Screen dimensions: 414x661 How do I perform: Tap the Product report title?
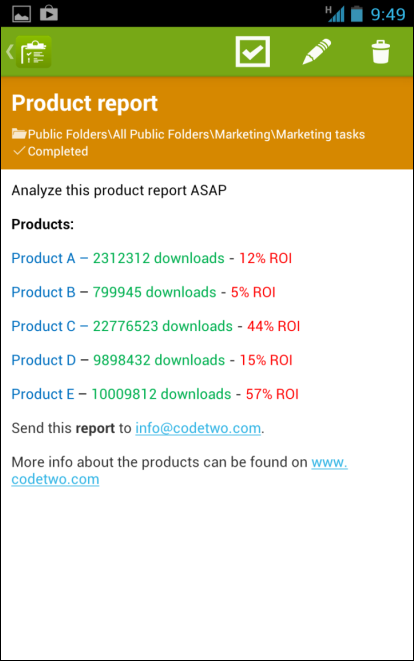click(84, 103)
